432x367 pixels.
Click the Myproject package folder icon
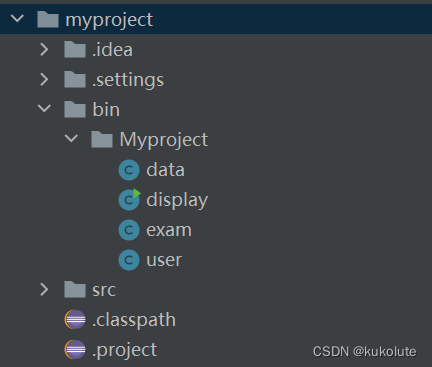click(102, 139)
